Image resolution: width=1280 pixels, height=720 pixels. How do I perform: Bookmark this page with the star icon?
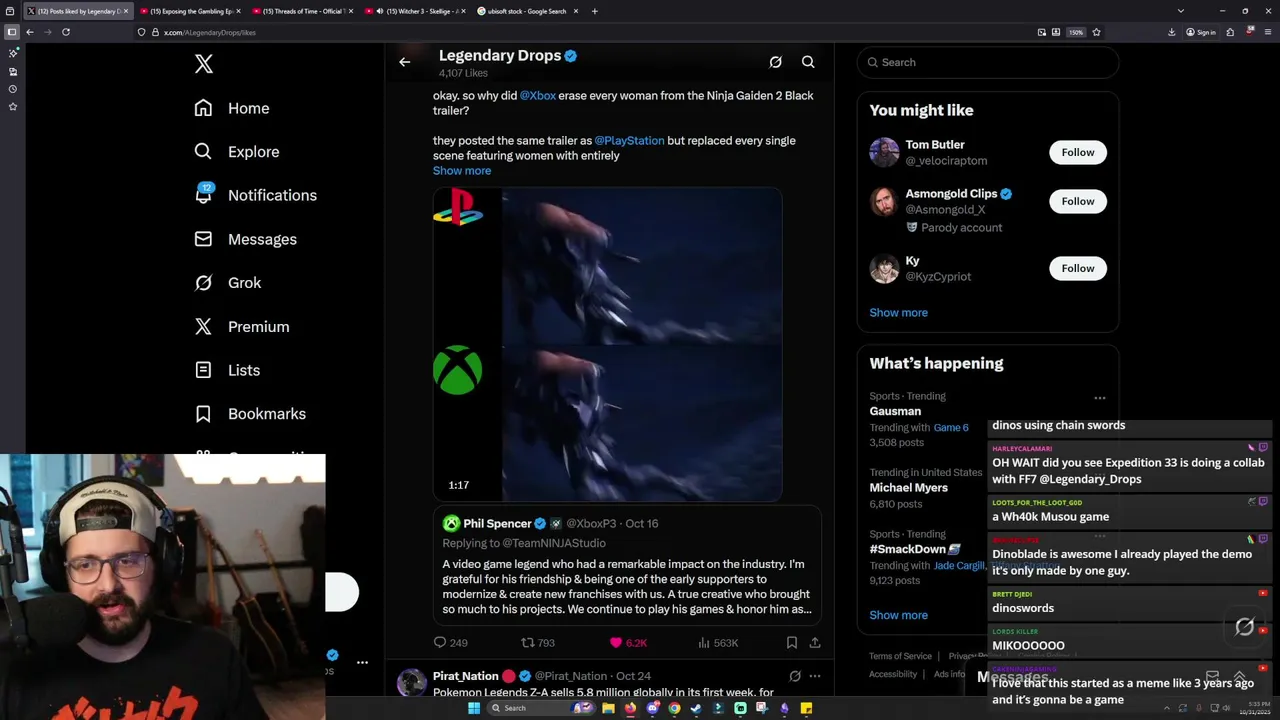[1096, 32]
